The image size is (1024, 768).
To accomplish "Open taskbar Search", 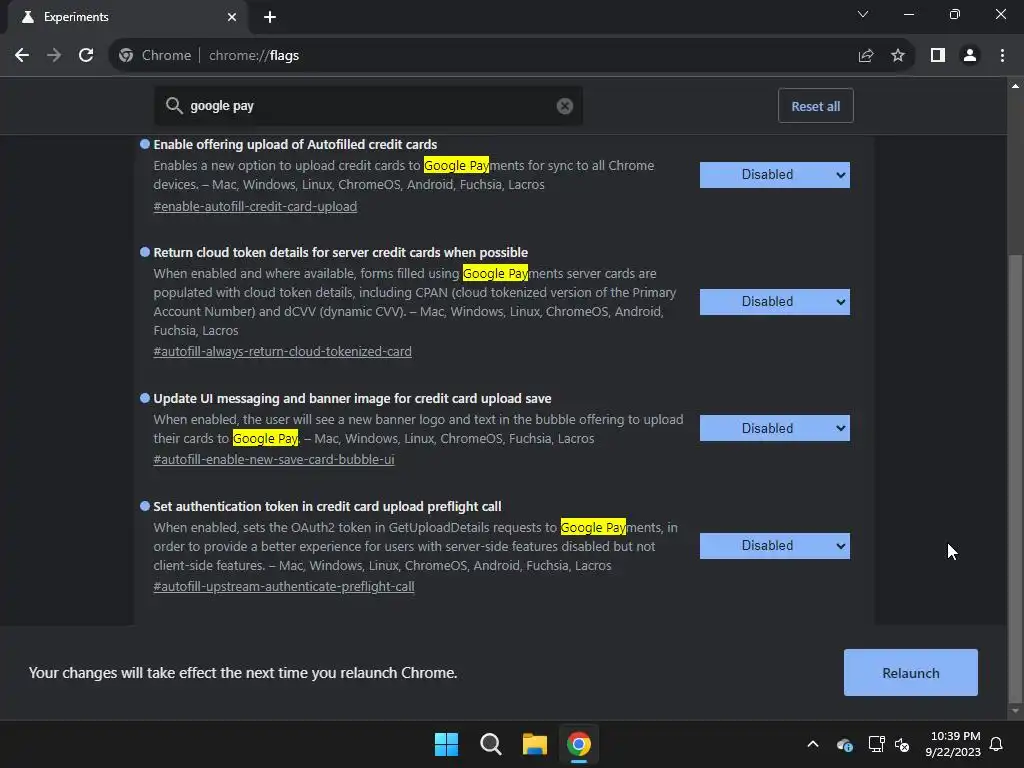I will [x=490, y=744].
